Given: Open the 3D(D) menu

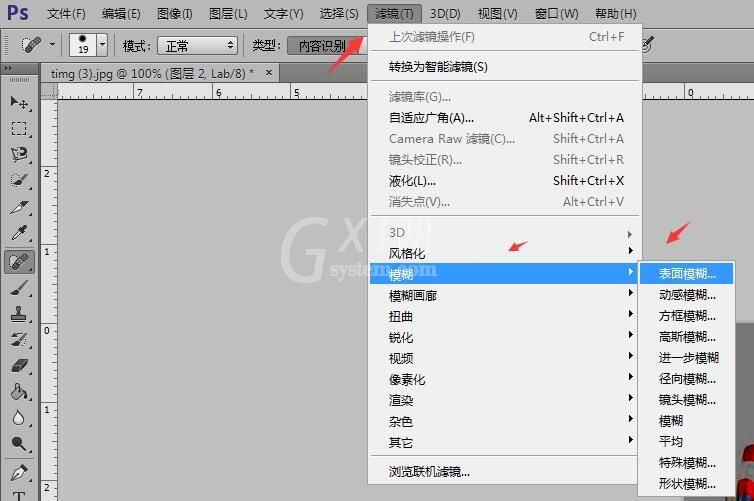Looking at the screenshot, I should 445,13.
